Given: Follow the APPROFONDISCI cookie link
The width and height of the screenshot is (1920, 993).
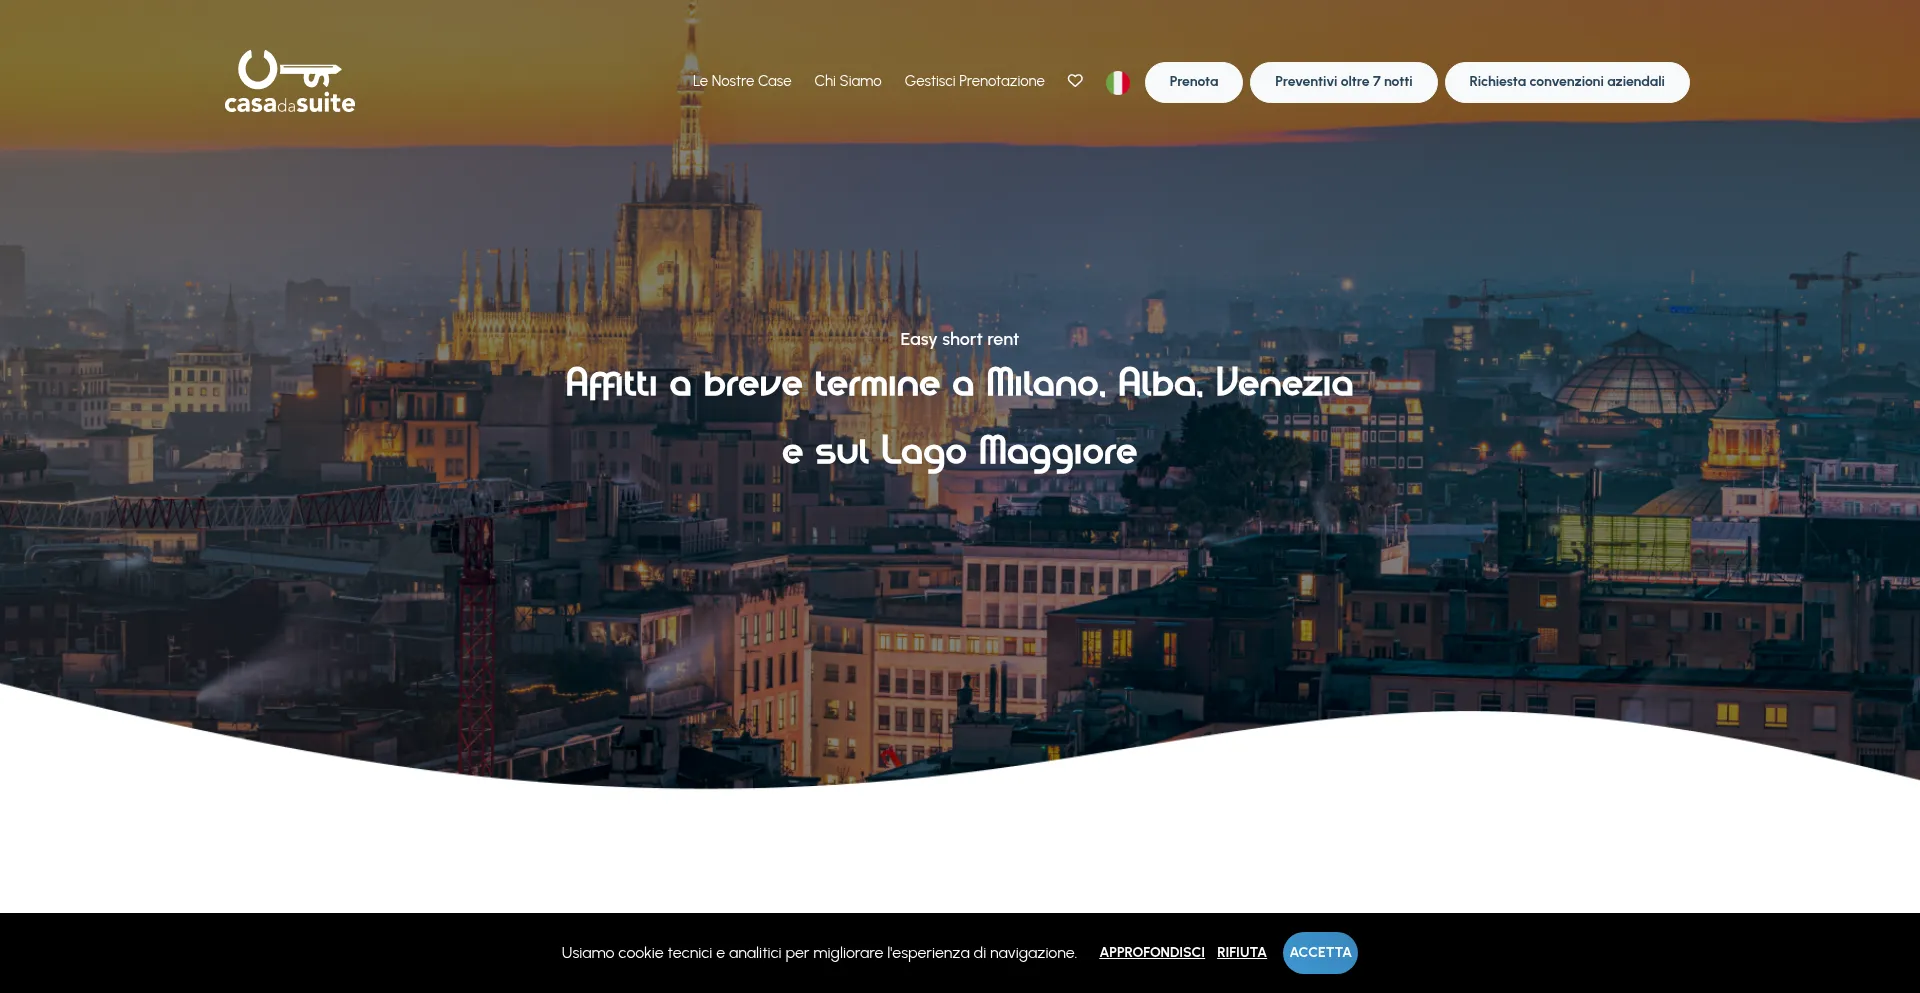Looking at the screenshot, I should 1151,952.
